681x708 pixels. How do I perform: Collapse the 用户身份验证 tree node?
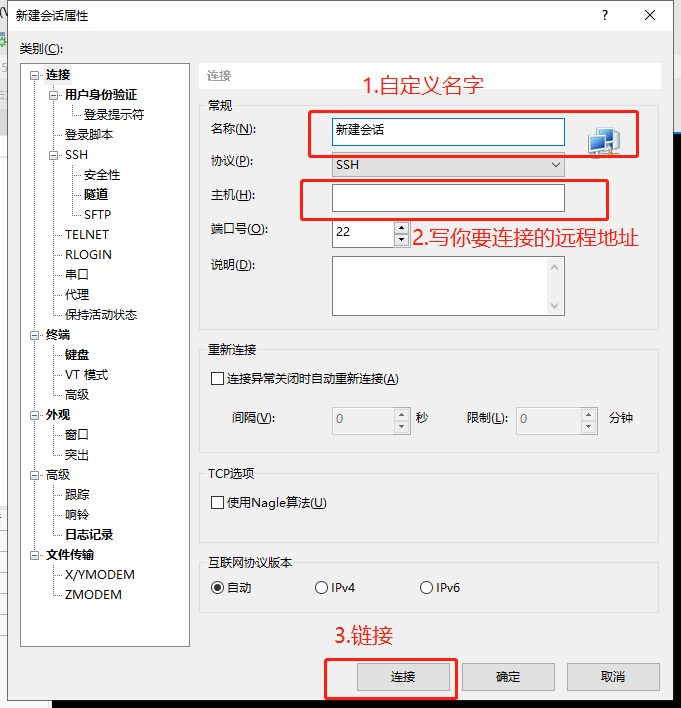point(53,95)
